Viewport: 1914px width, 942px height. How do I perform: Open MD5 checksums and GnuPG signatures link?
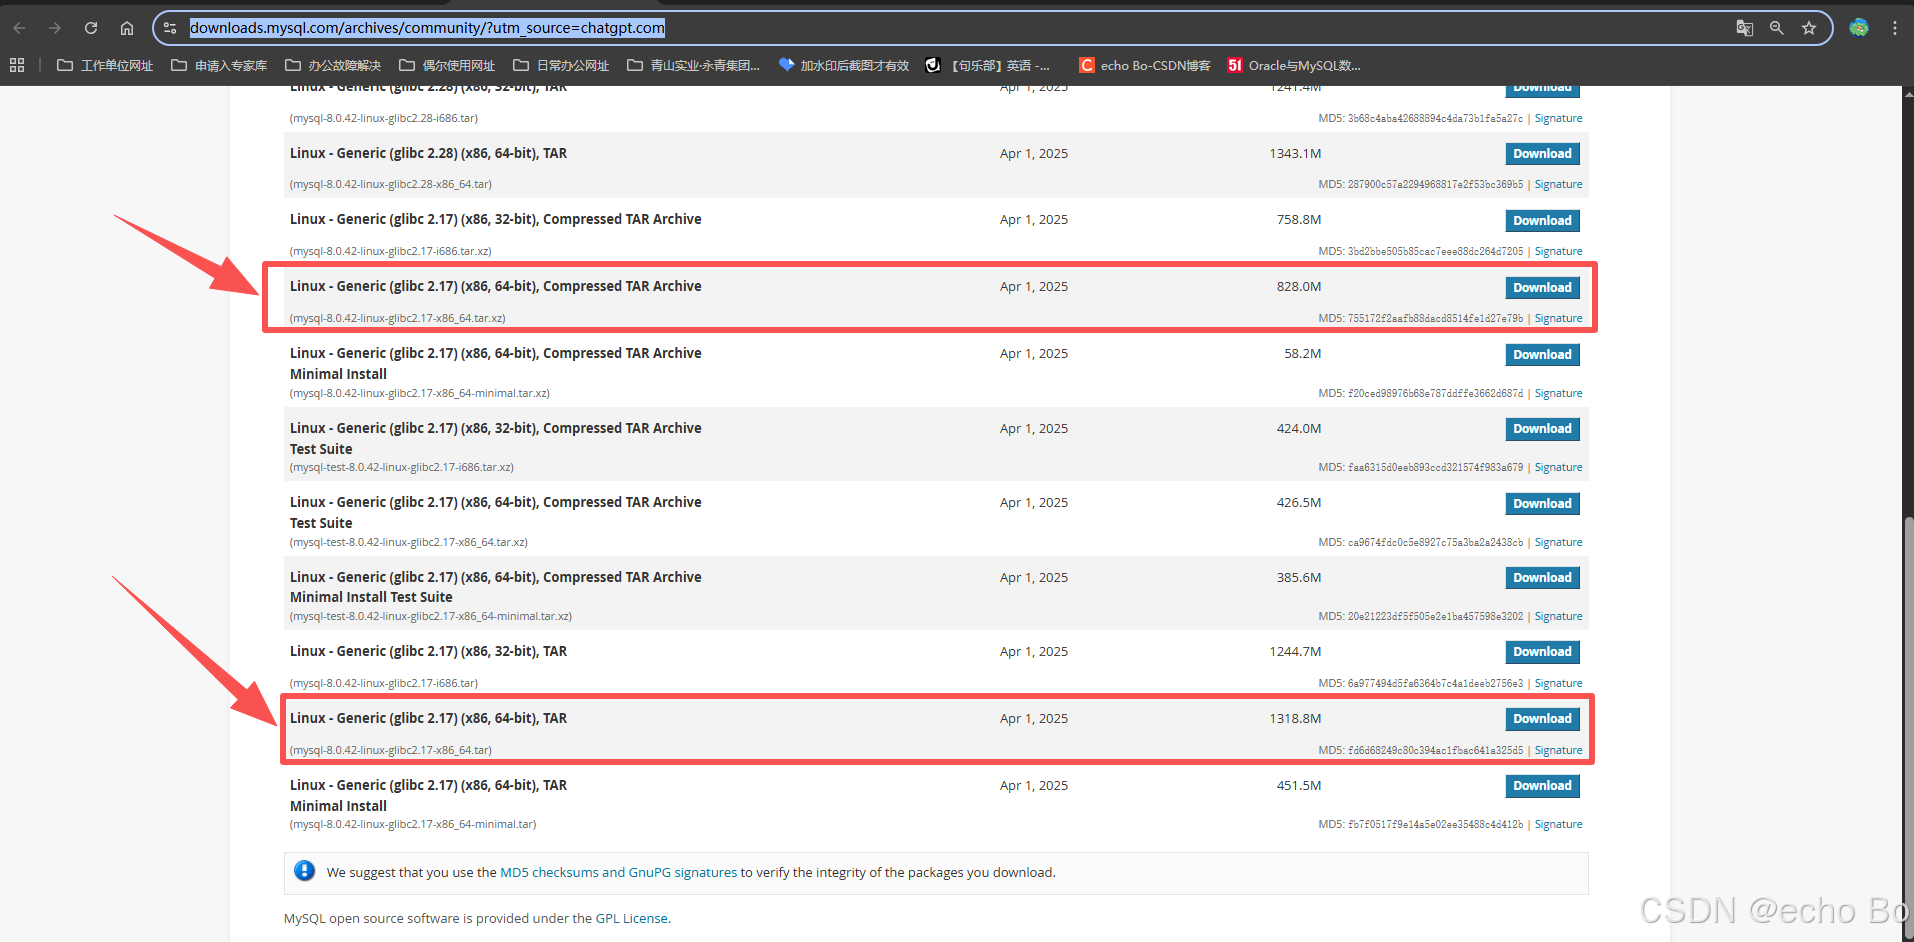click(618, 872)
